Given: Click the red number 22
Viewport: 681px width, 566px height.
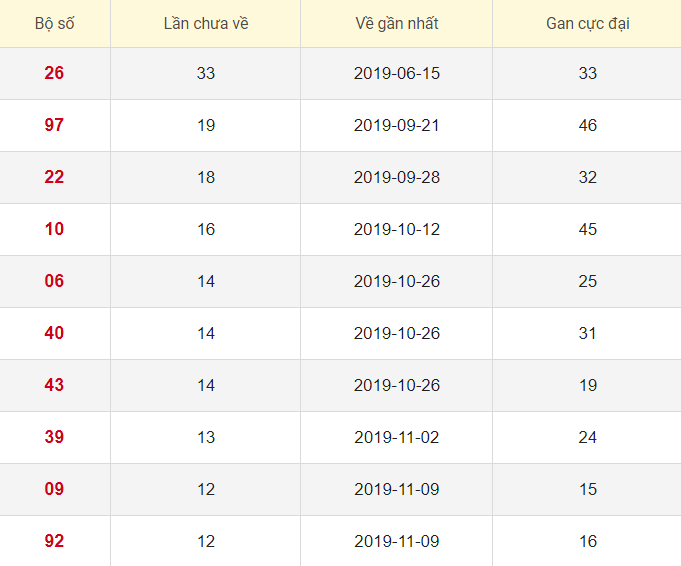Looking at the screenshot, I should coord(54,177).
